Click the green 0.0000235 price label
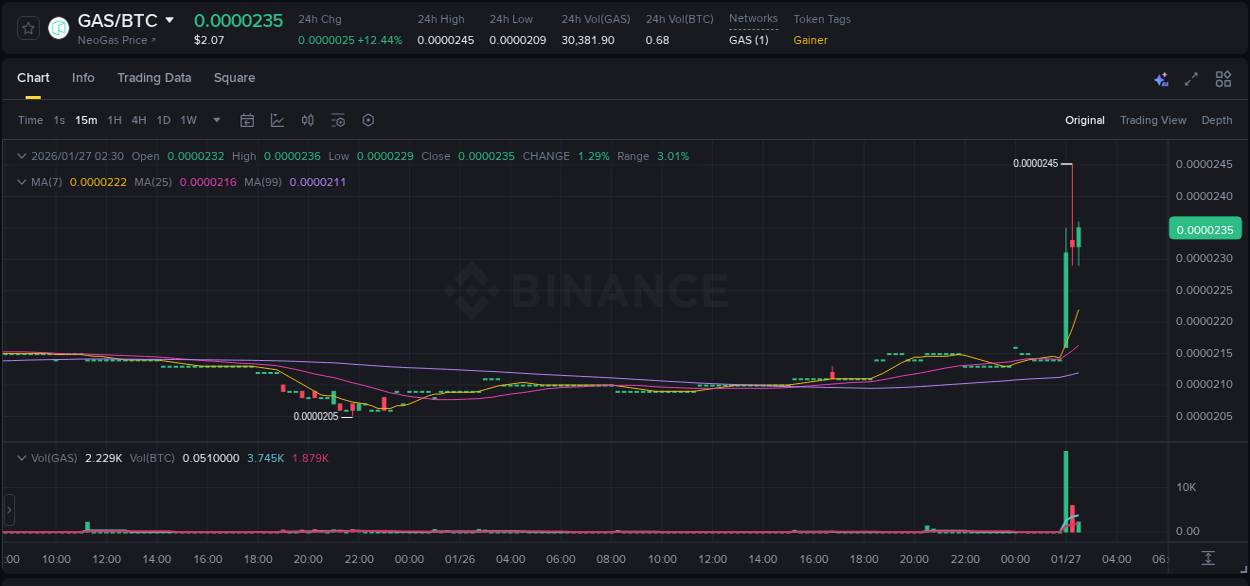This screenshot has height=586, width=1250. click(1205, 229)
